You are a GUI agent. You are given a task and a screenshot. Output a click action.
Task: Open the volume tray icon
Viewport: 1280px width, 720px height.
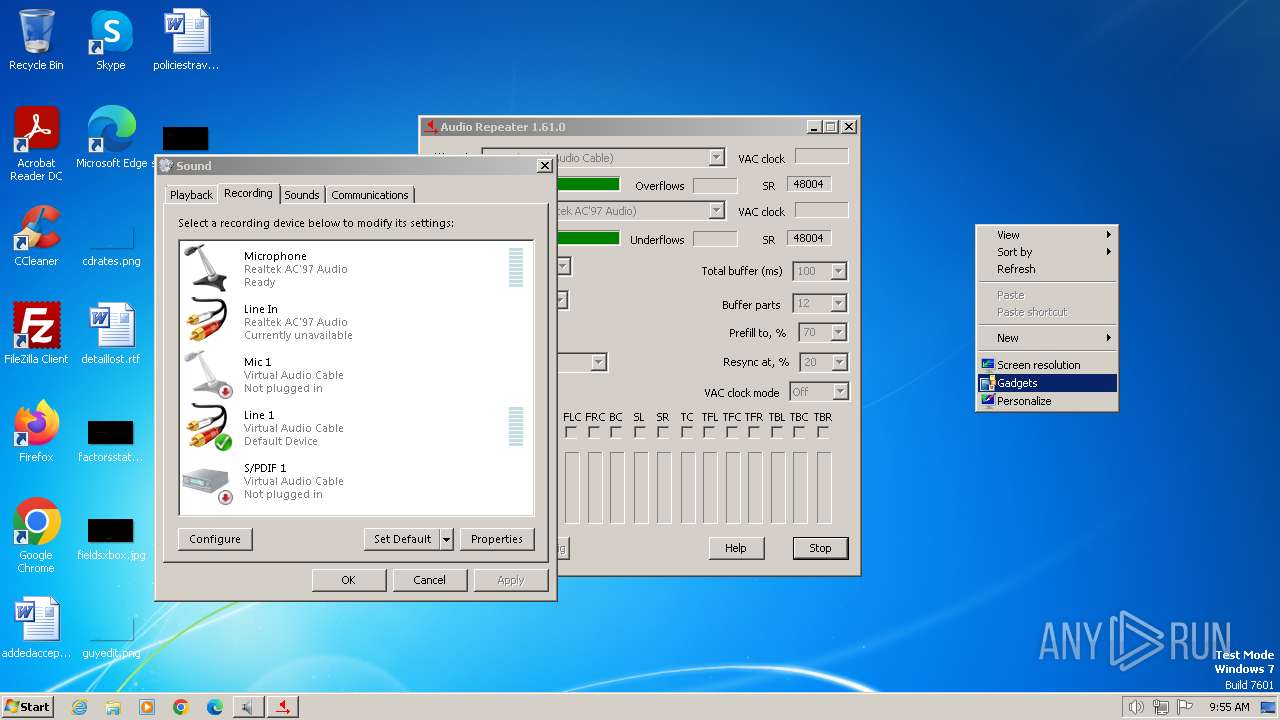point(1136,707)
